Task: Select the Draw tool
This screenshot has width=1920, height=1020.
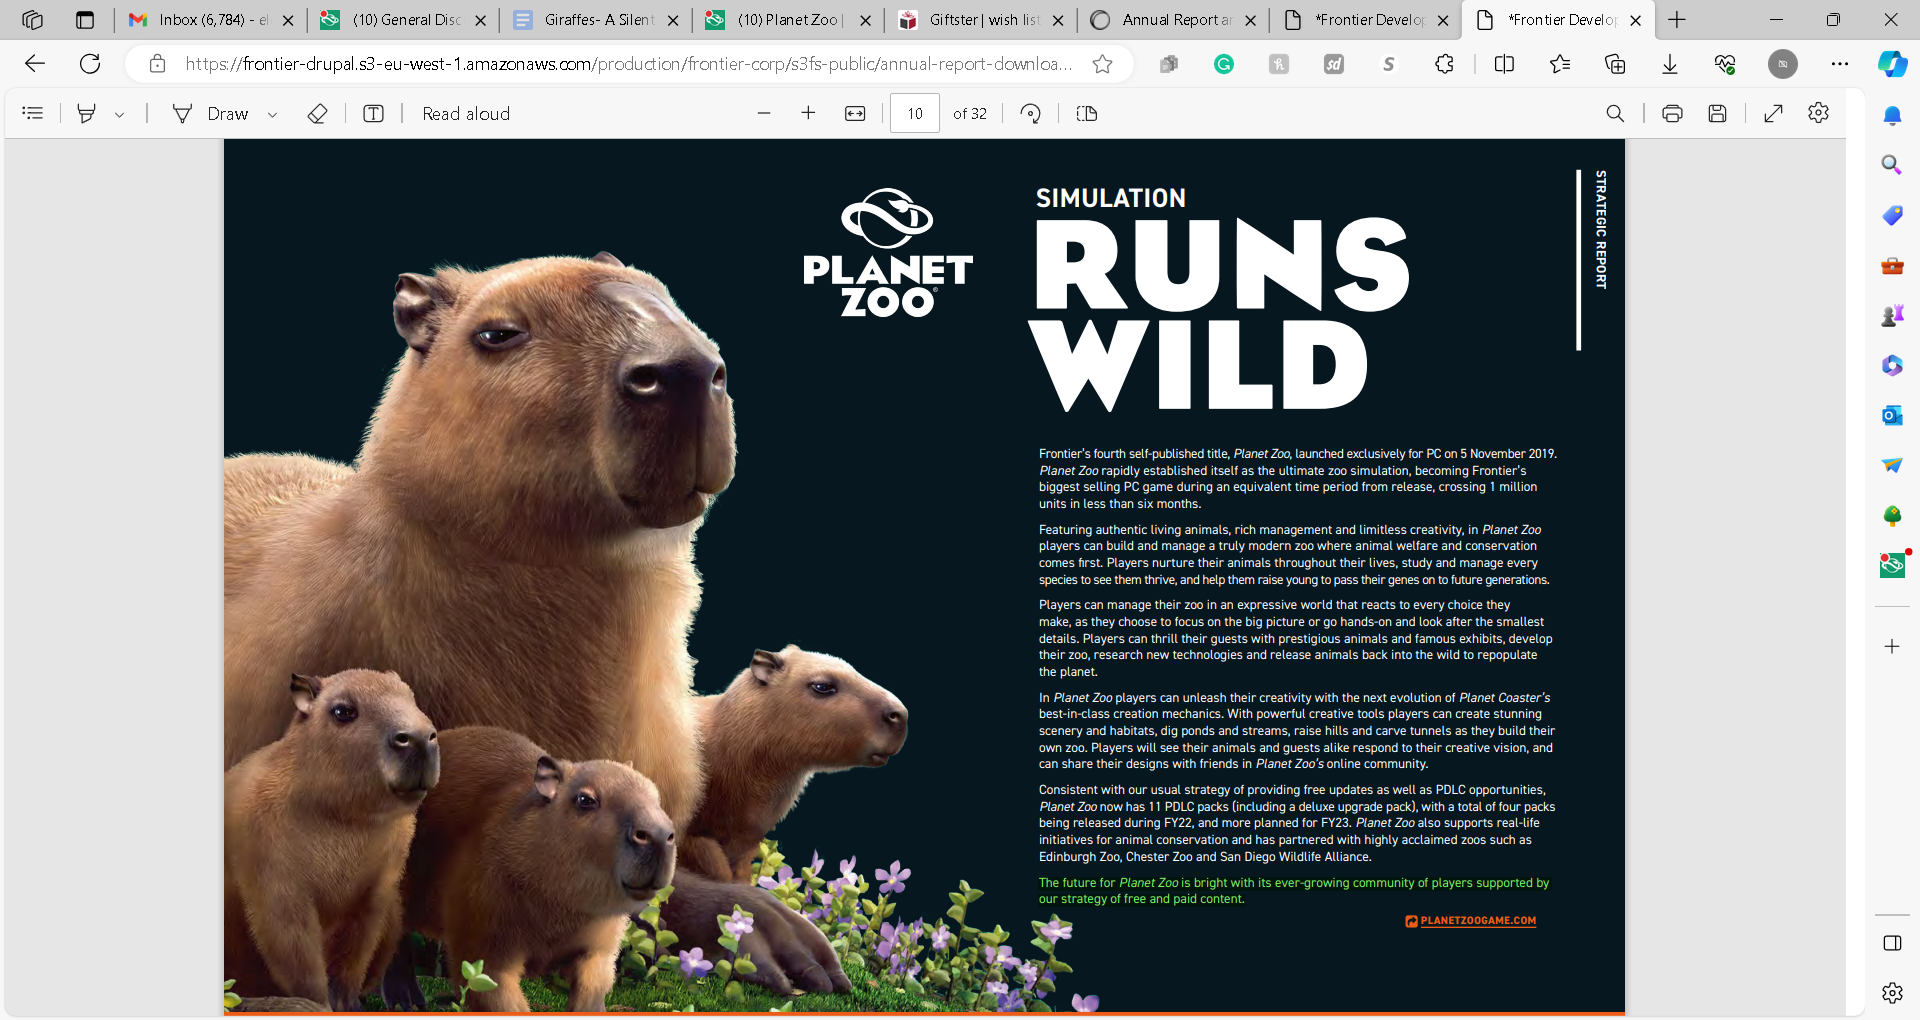Action: coord(211,114)
